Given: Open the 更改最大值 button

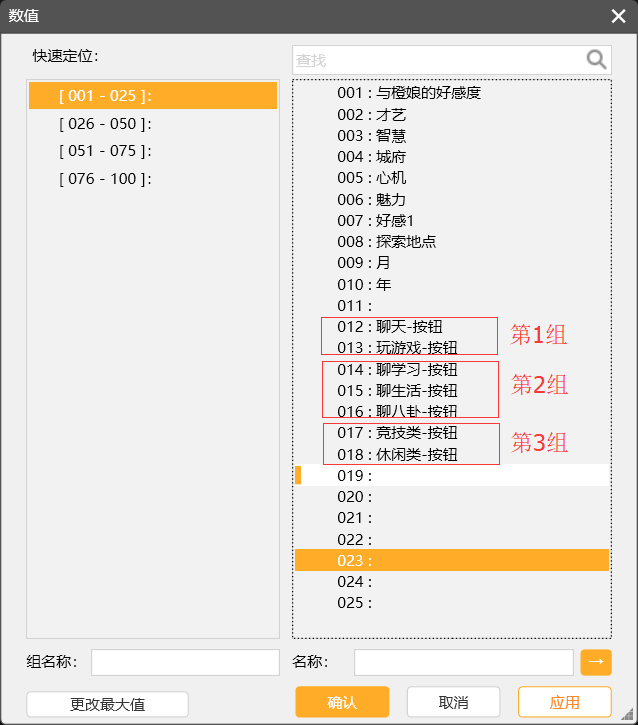Looking at the screenshot, I should coord(107,704).
